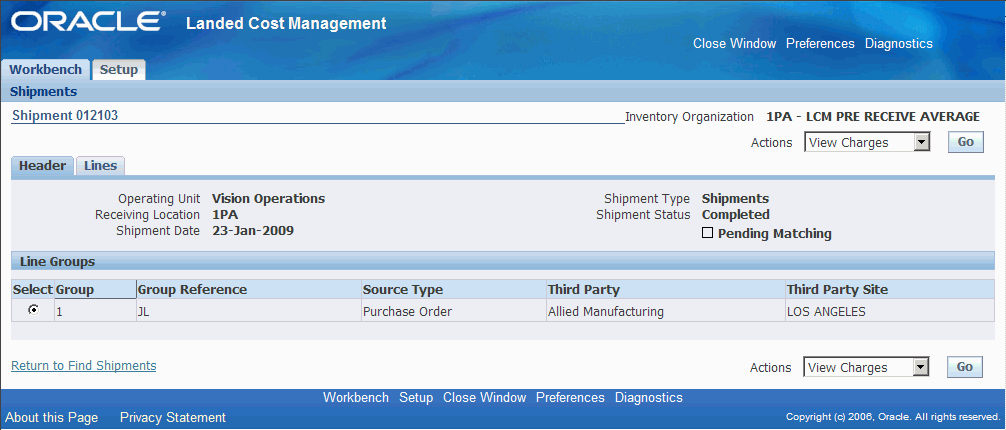Click Close Window link in footer
The height and width of the screenshot is (430, 1006).
pos(484,397)
